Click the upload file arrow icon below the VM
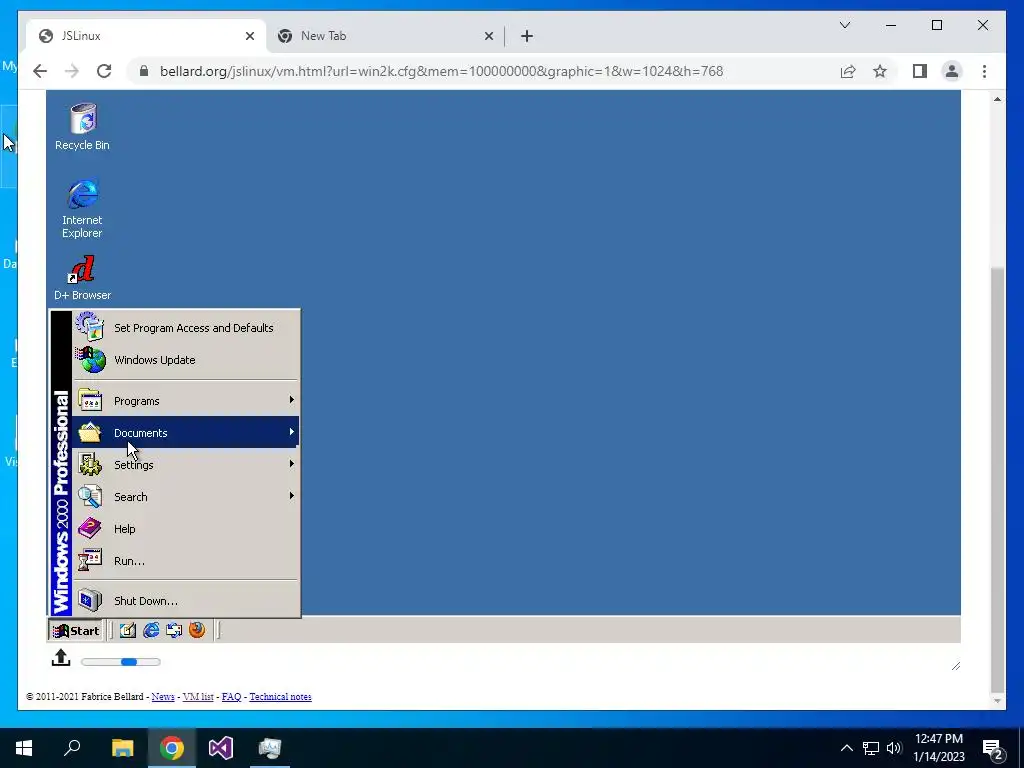Viewport: 1024px width, 768px height. (x=61, y=658)
